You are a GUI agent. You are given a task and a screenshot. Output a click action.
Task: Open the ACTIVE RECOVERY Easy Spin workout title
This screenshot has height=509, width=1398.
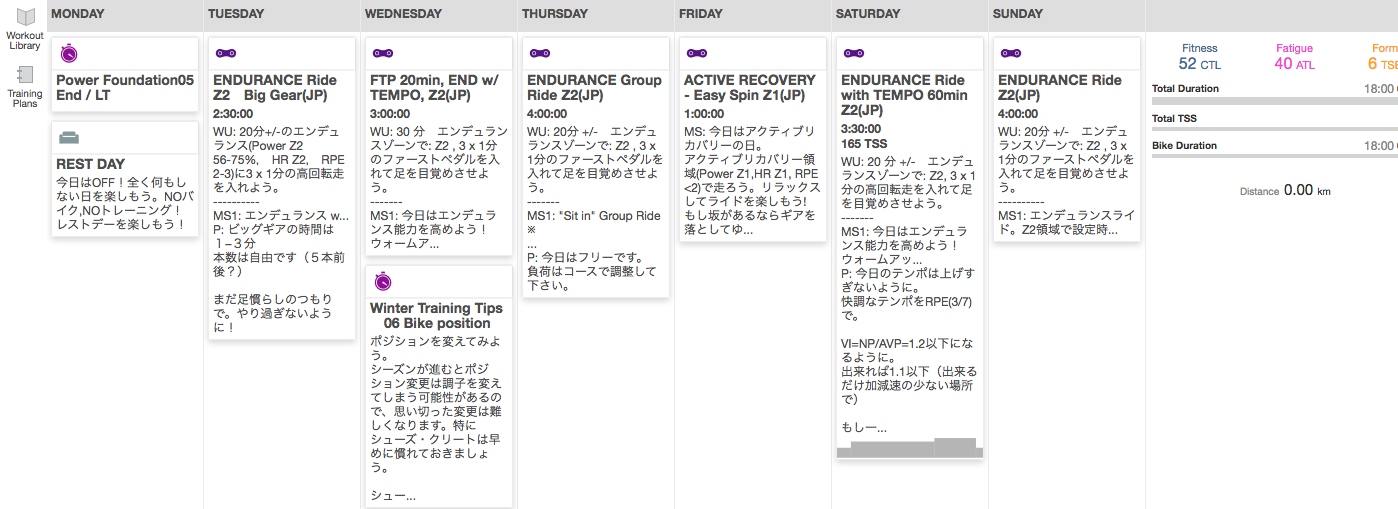749,87
